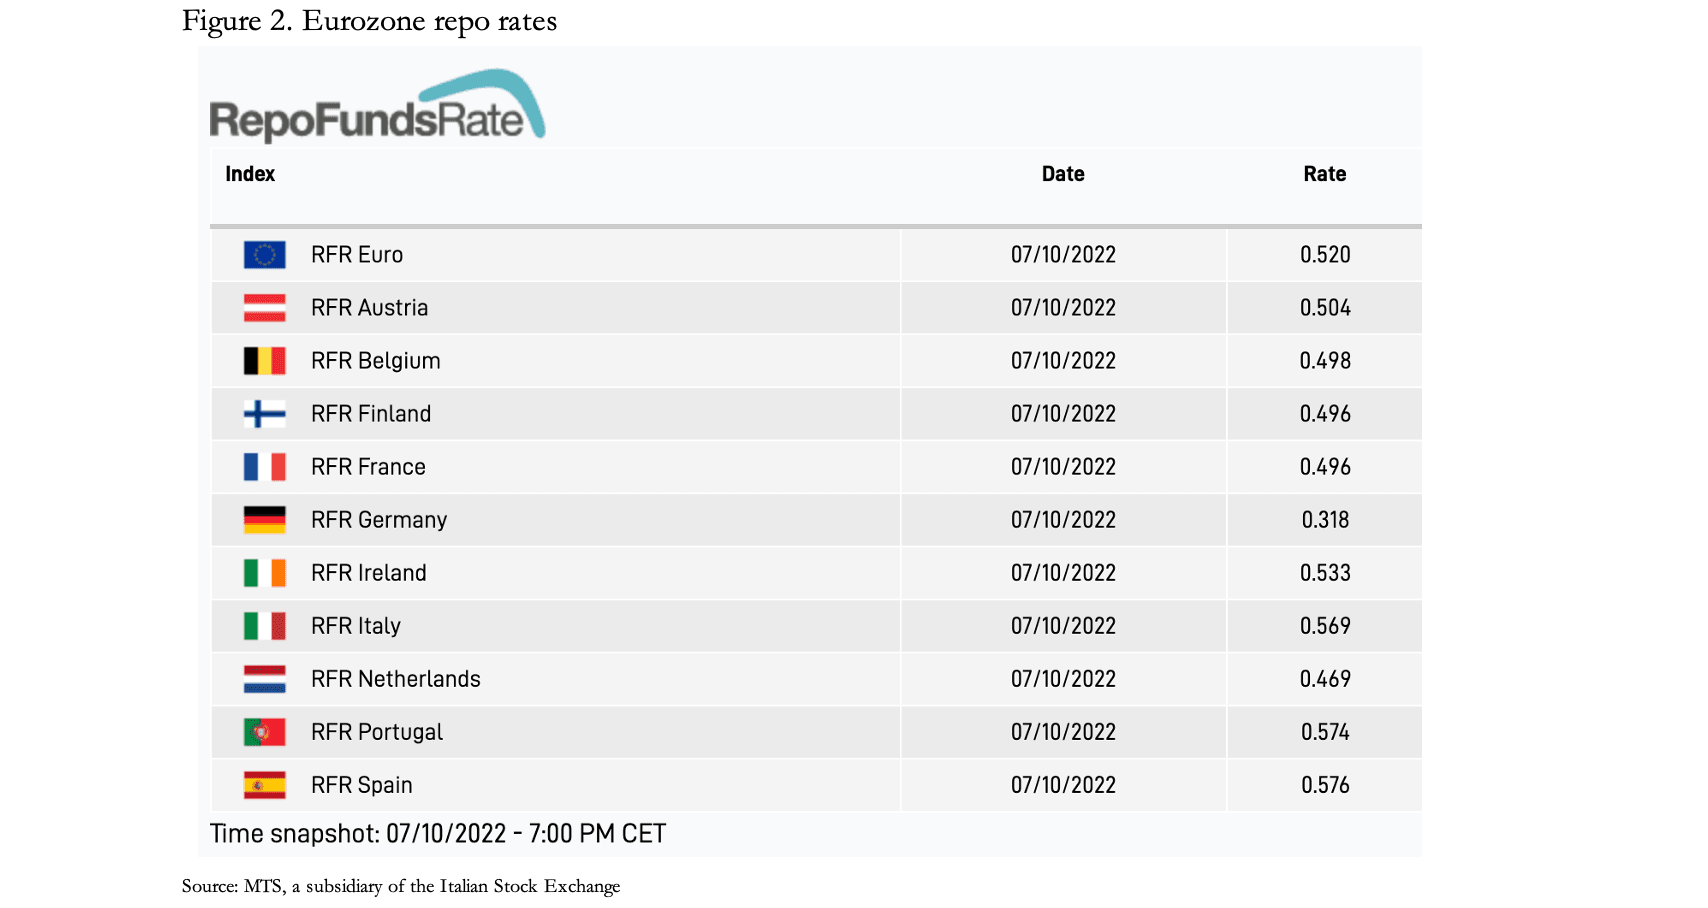Click the 0.498 rate for Belgium
Image resolution: width=1708 pixels, height=908 pixels.
tap(1325, 361)
